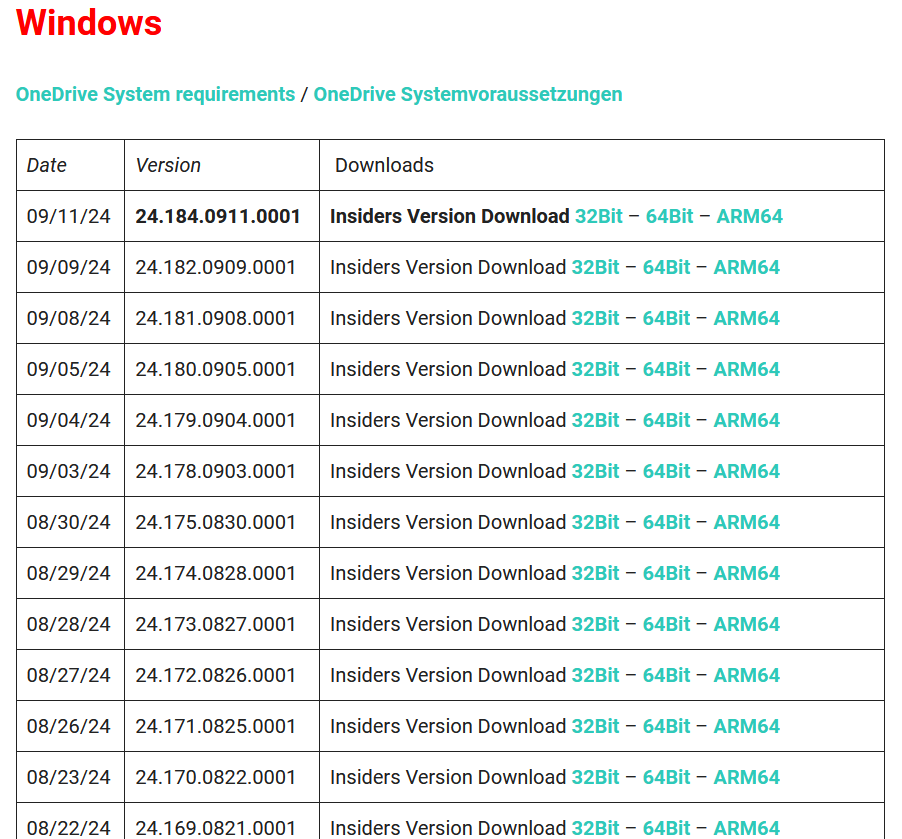Download ARM64 for version 24.182.0909.0001

pyautogui.click(x=747, y=268)
